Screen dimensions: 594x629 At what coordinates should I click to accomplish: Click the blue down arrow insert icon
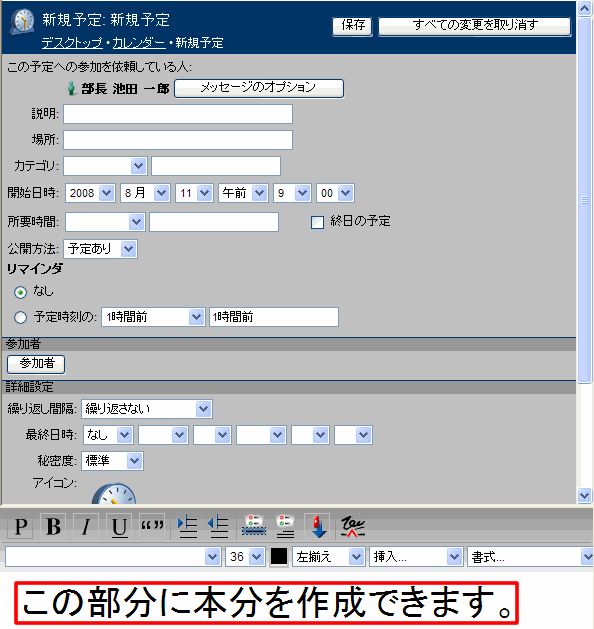[x=317, y=526]
